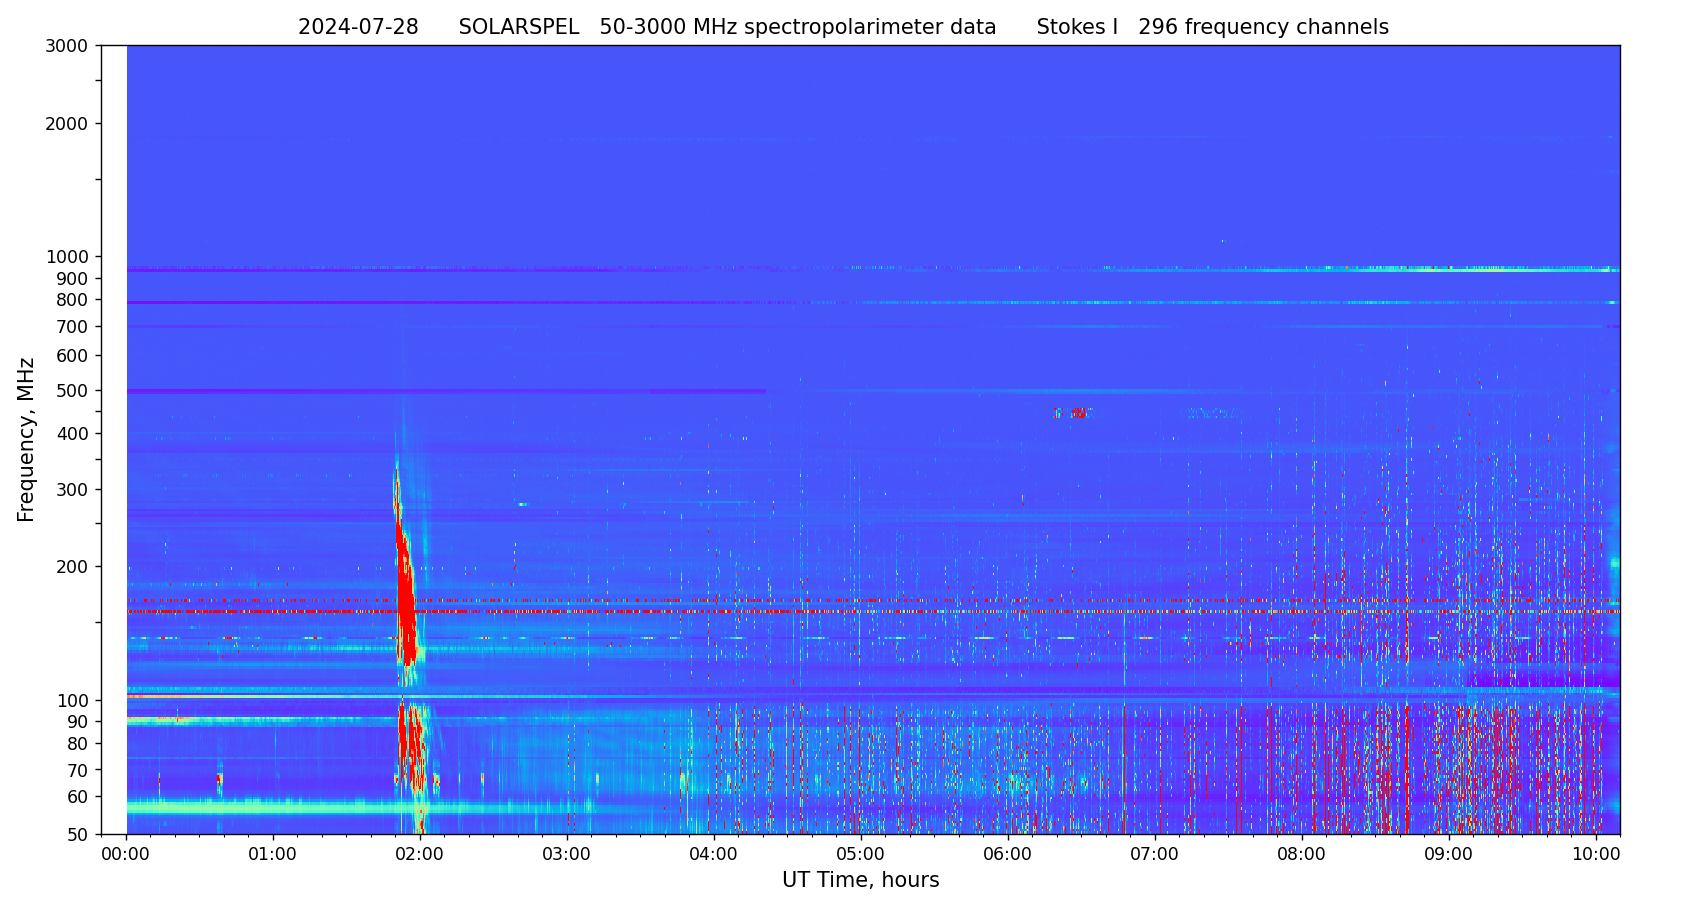Click the 'Stokes I' label in the title

1077,28
